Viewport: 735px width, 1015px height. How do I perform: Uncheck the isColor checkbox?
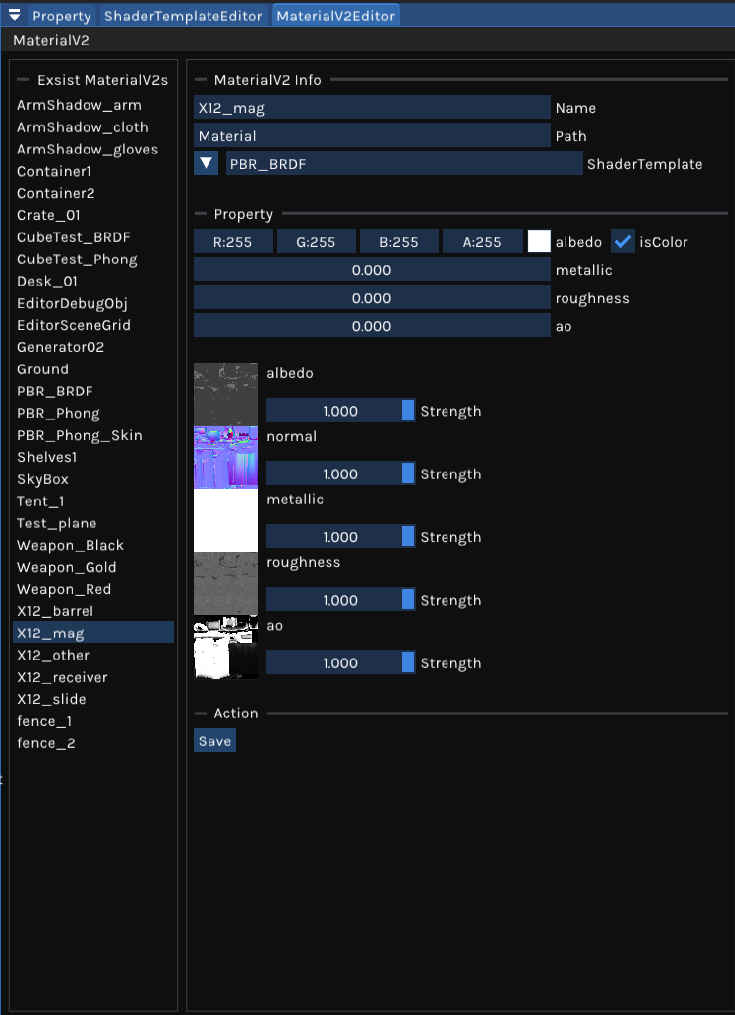click(x=623, y=241)
